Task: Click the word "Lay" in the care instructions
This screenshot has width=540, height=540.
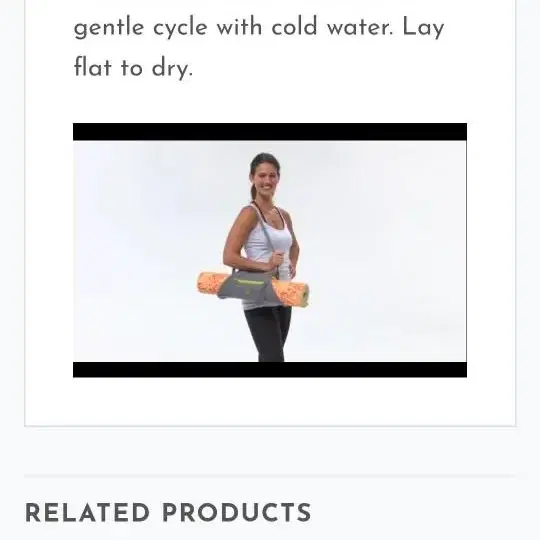Action: point(423,28)
